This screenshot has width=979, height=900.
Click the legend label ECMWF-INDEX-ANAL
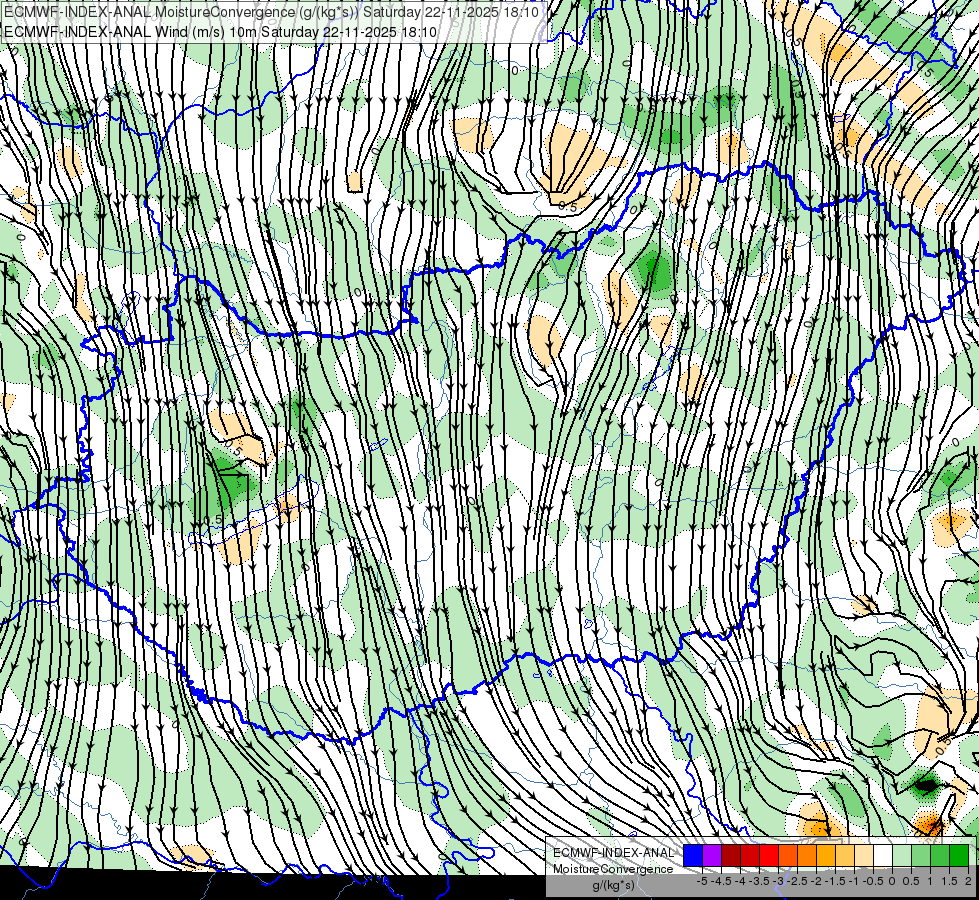614,853
